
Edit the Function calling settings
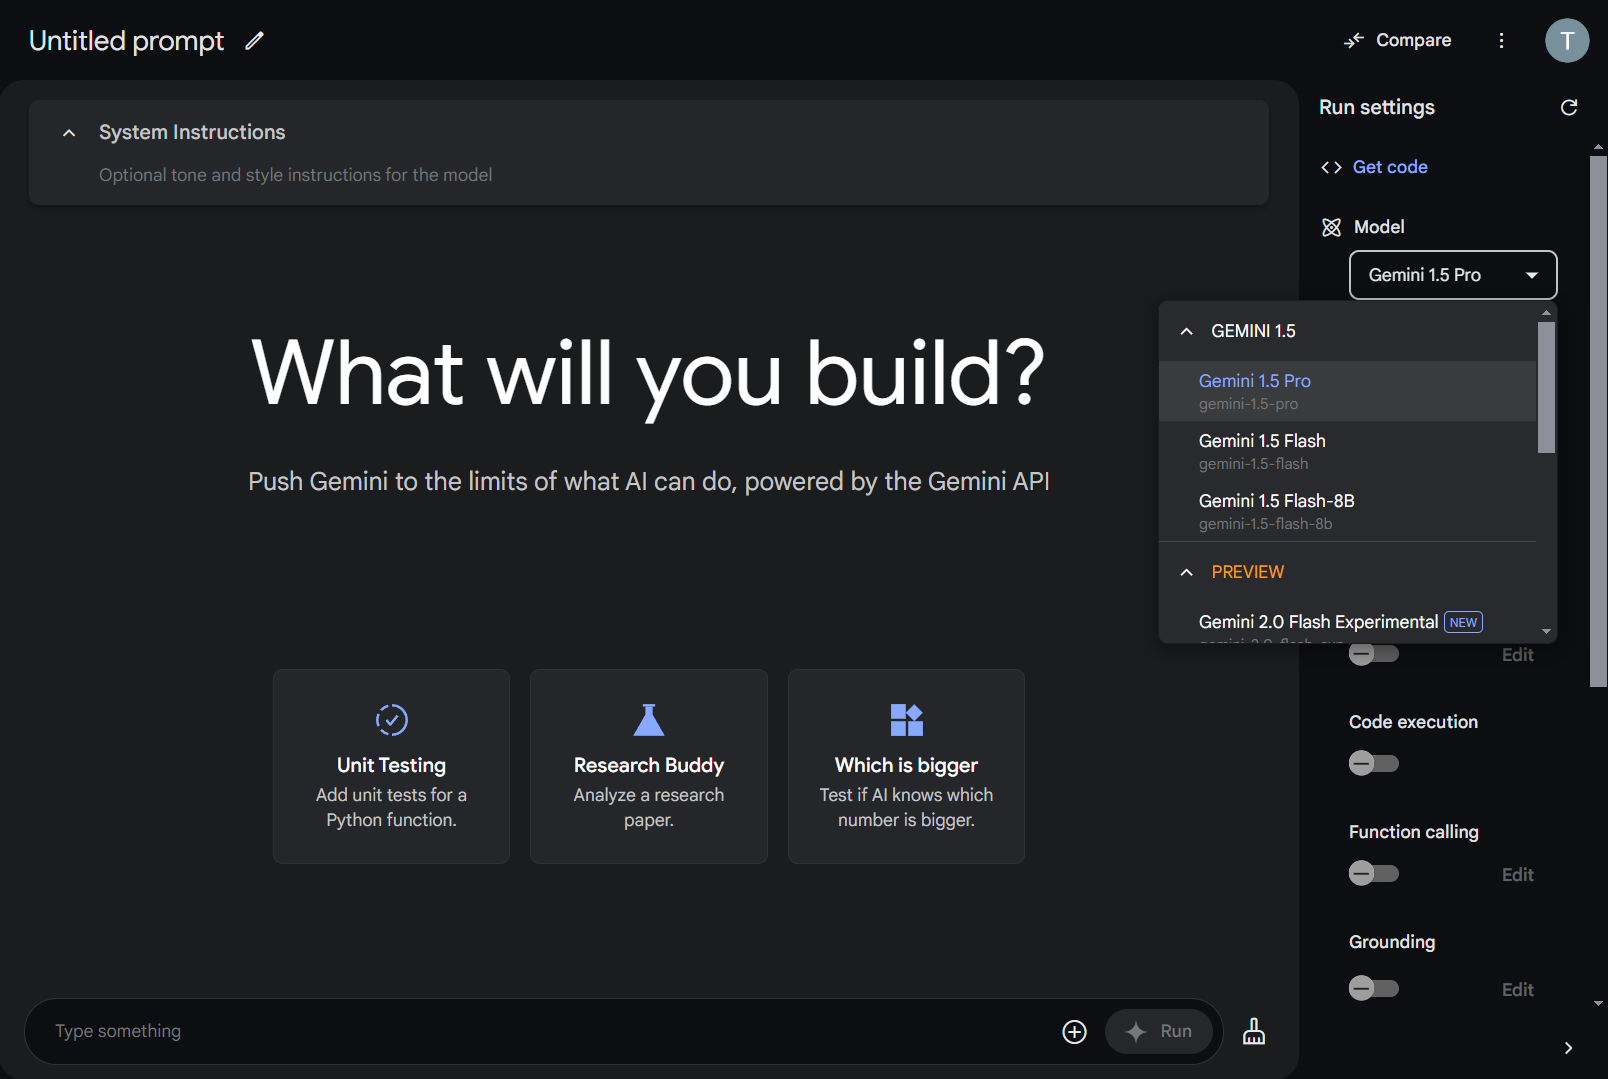coord(1517,875)
